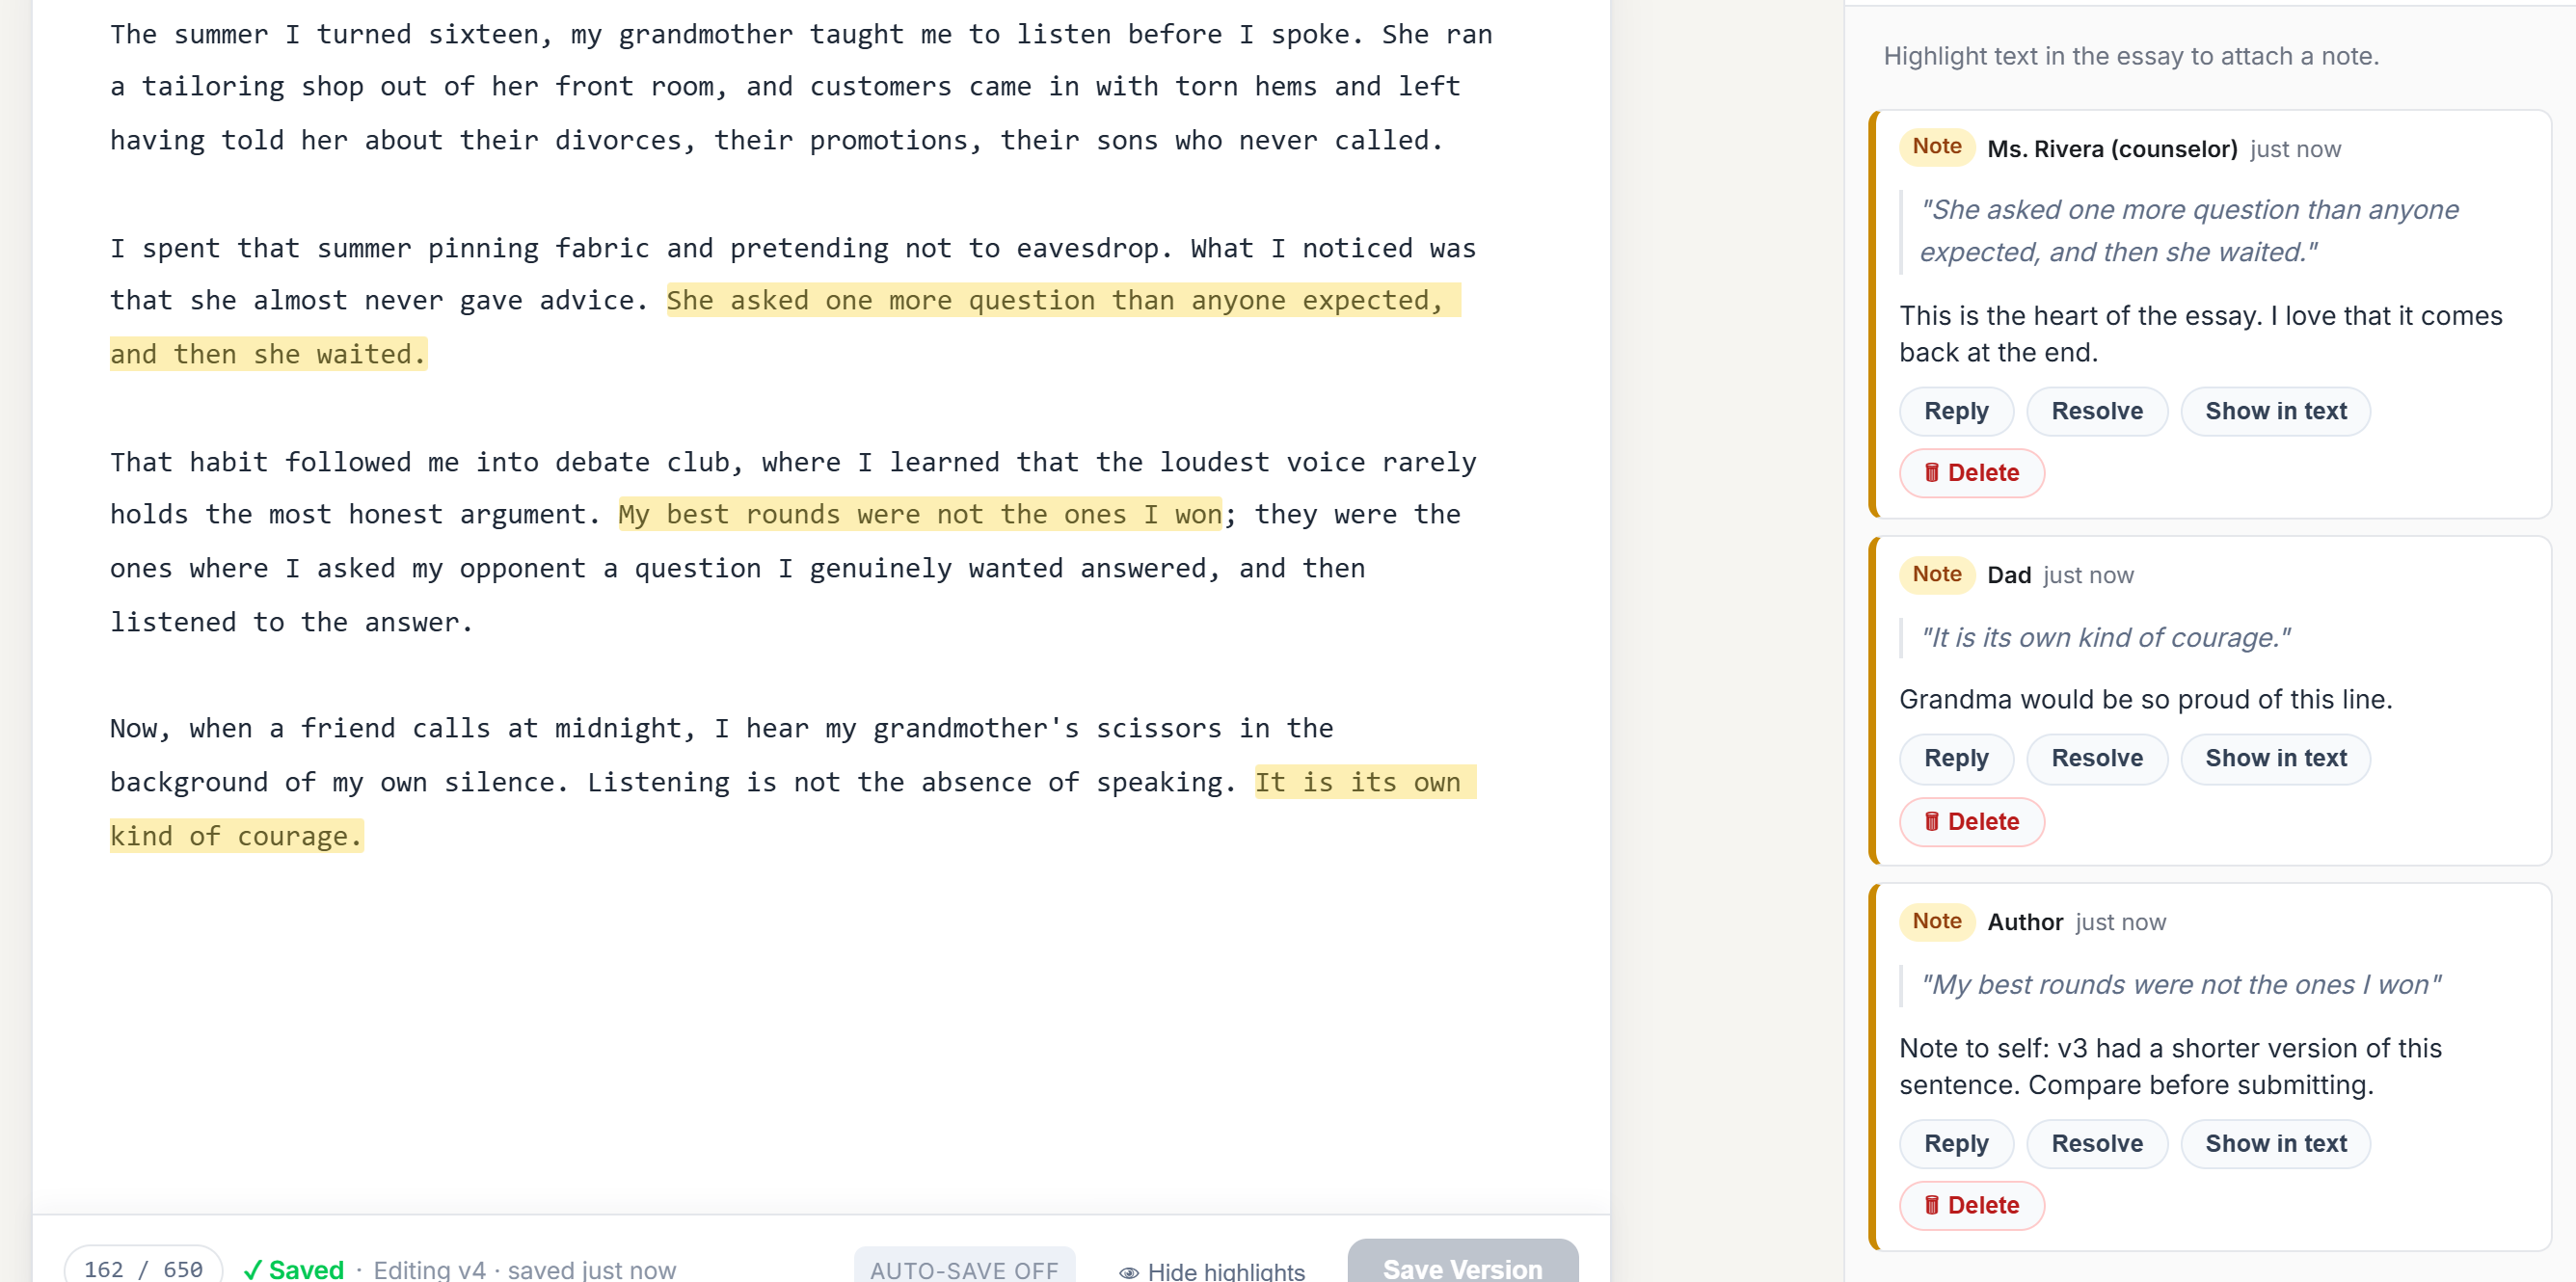Image resolution: width=2576 pixels, height=1282 pixels.
Task: Delete the Author note
Action: click(1971, 1205)
